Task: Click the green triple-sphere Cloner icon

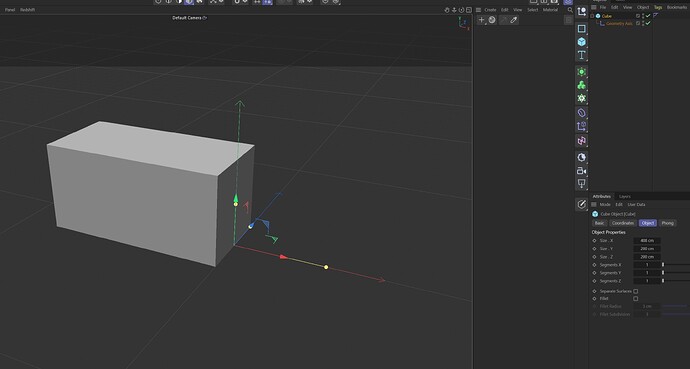Action: [x=581, y=85]
